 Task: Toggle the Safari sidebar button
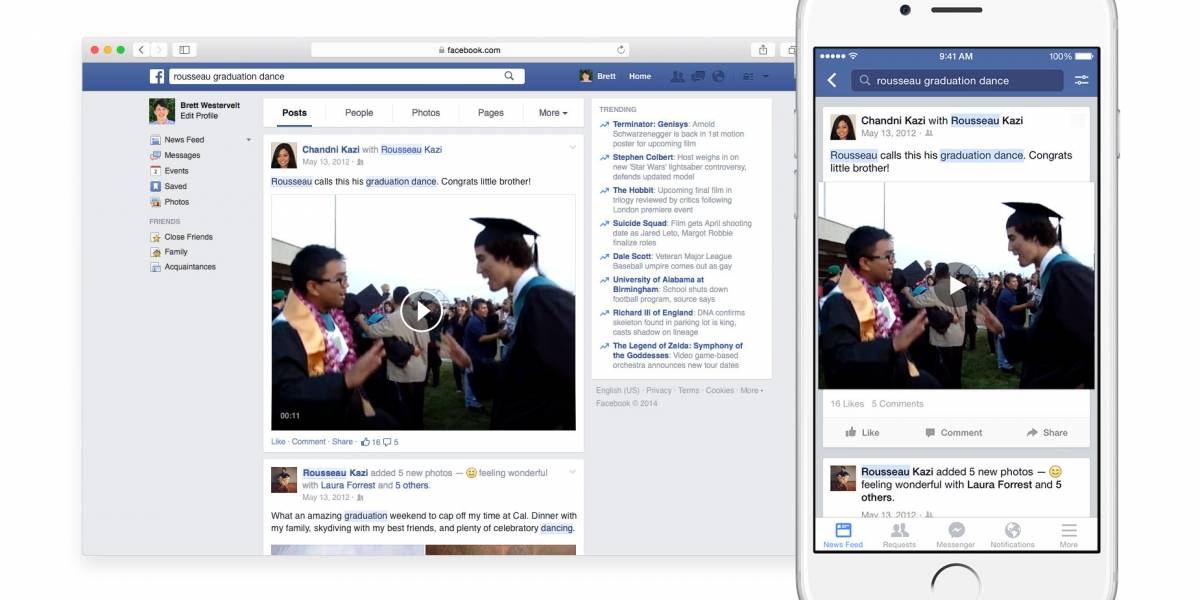click(184, 50)
